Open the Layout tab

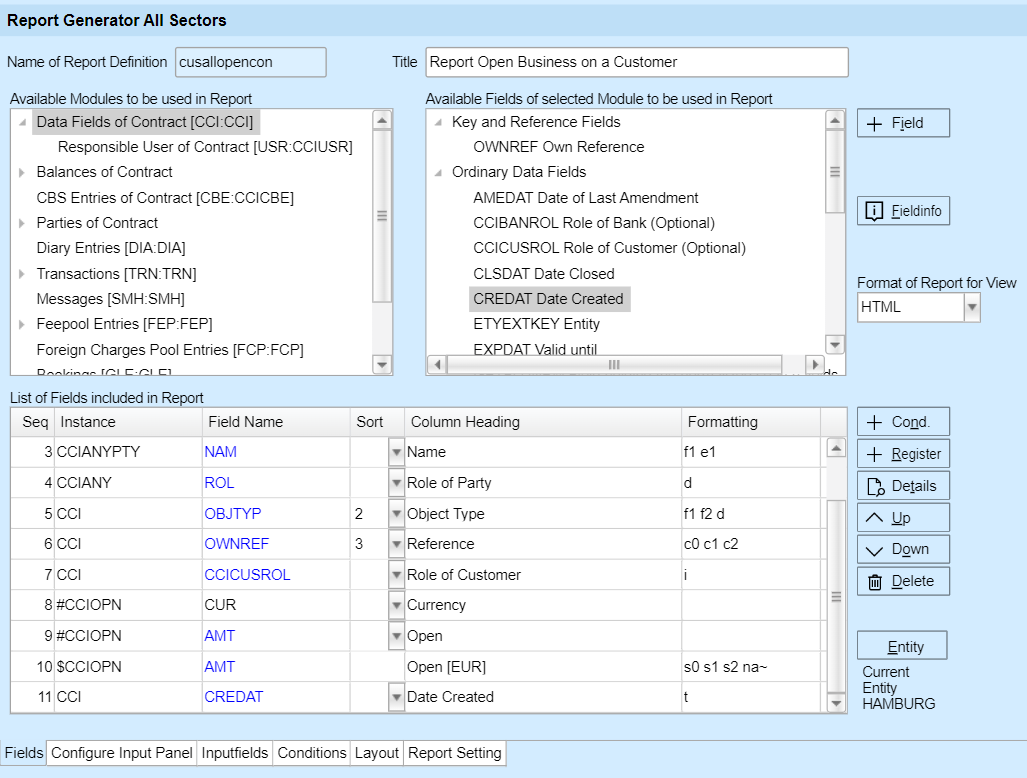[377, 753]
